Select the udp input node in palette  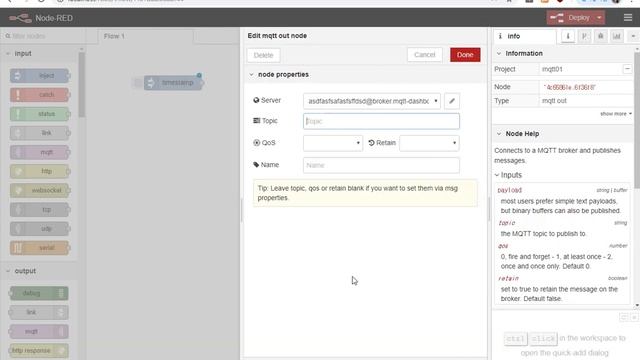point(40,229)
